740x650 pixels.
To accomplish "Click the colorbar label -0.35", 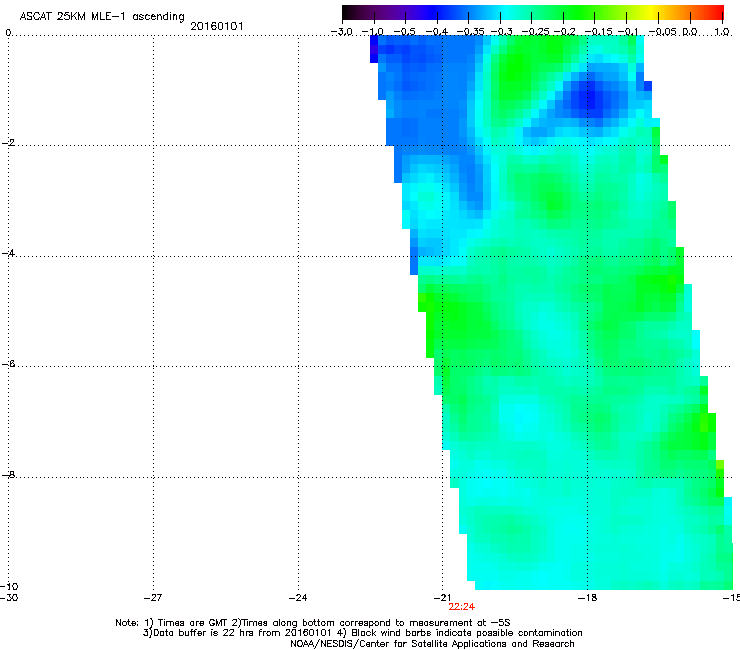I will click(x=471, y=32).
